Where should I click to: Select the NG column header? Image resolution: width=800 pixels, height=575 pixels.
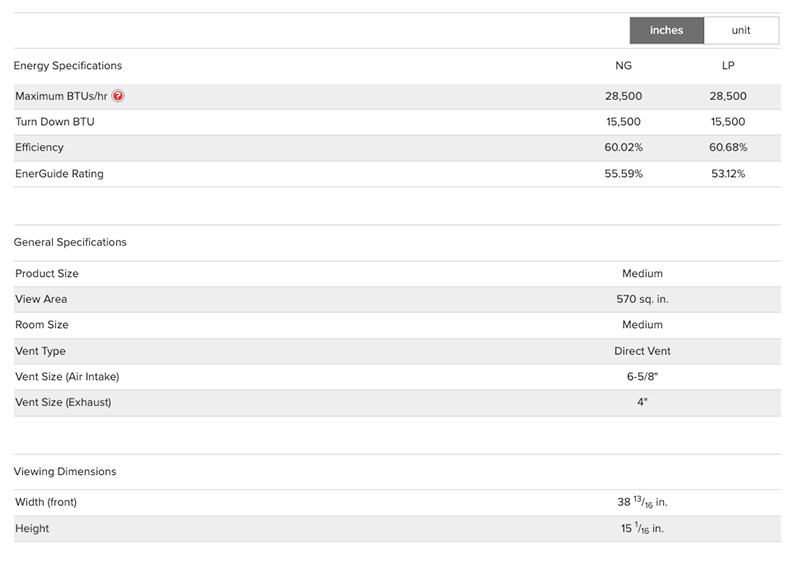(623, 66)
